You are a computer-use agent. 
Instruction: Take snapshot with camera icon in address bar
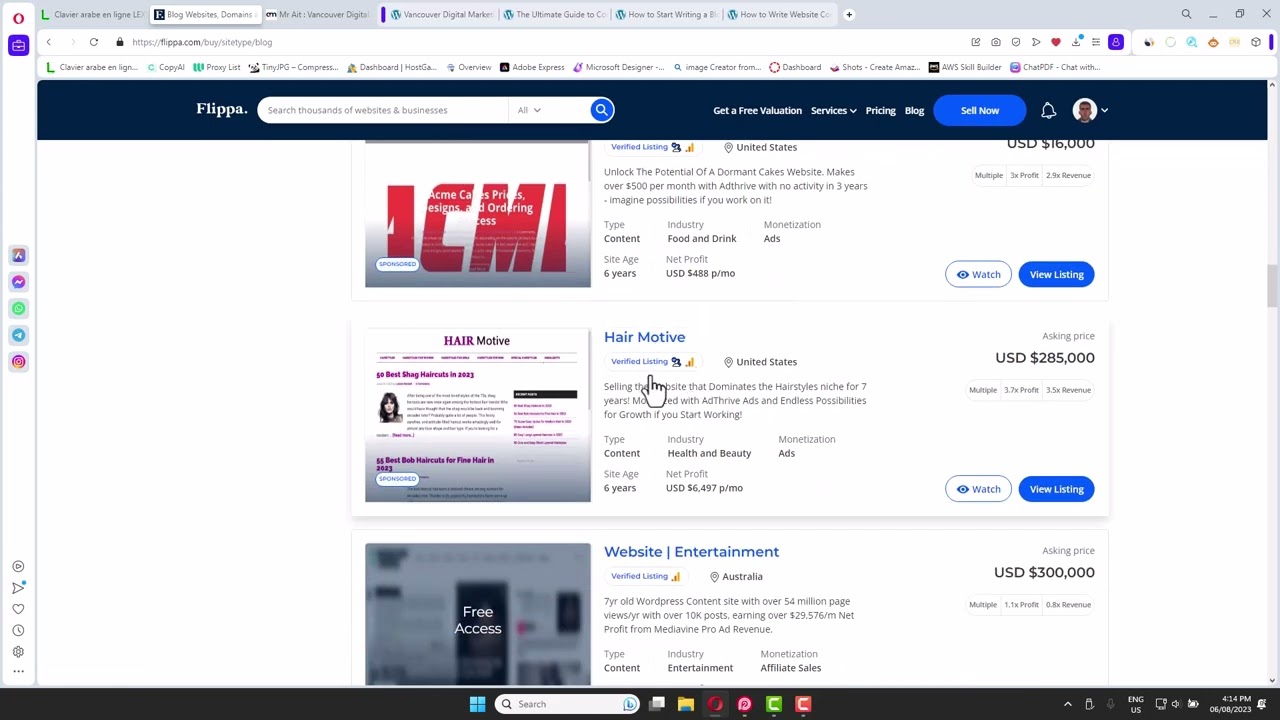pyautogui.click(x=996, y=42)
